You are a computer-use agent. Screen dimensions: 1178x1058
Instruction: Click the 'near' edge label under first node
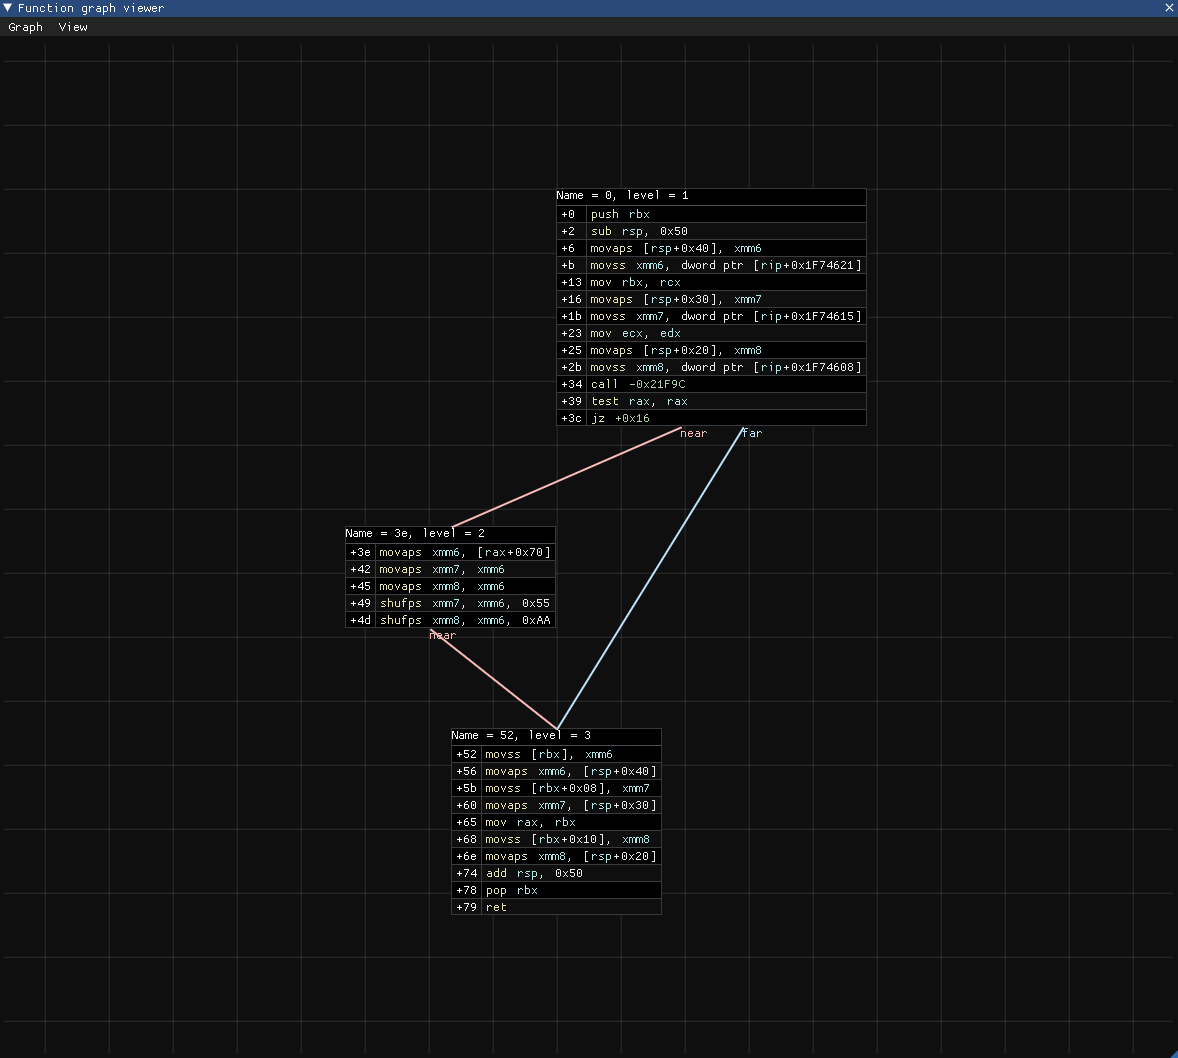tap(693, 434)
